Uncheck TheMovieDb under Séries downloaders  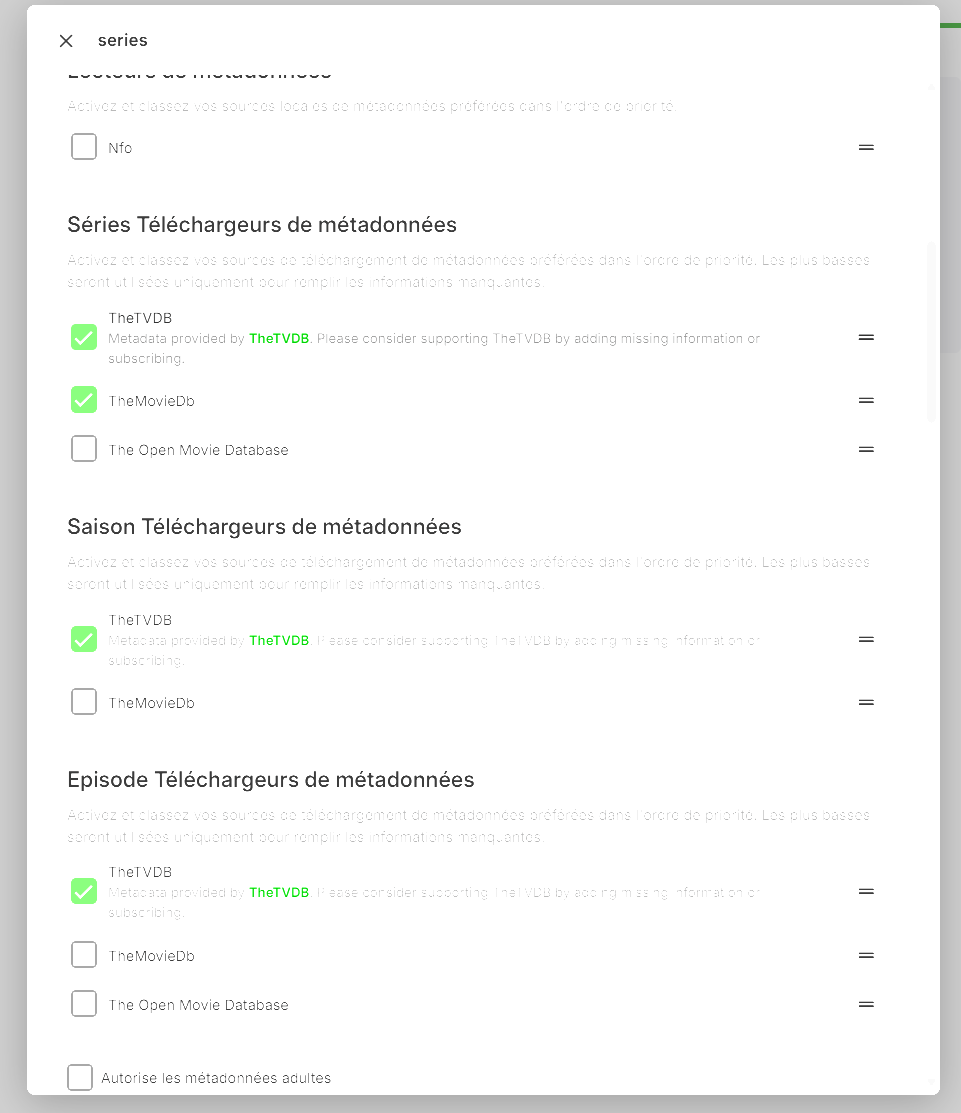click(x=84, y=400)
